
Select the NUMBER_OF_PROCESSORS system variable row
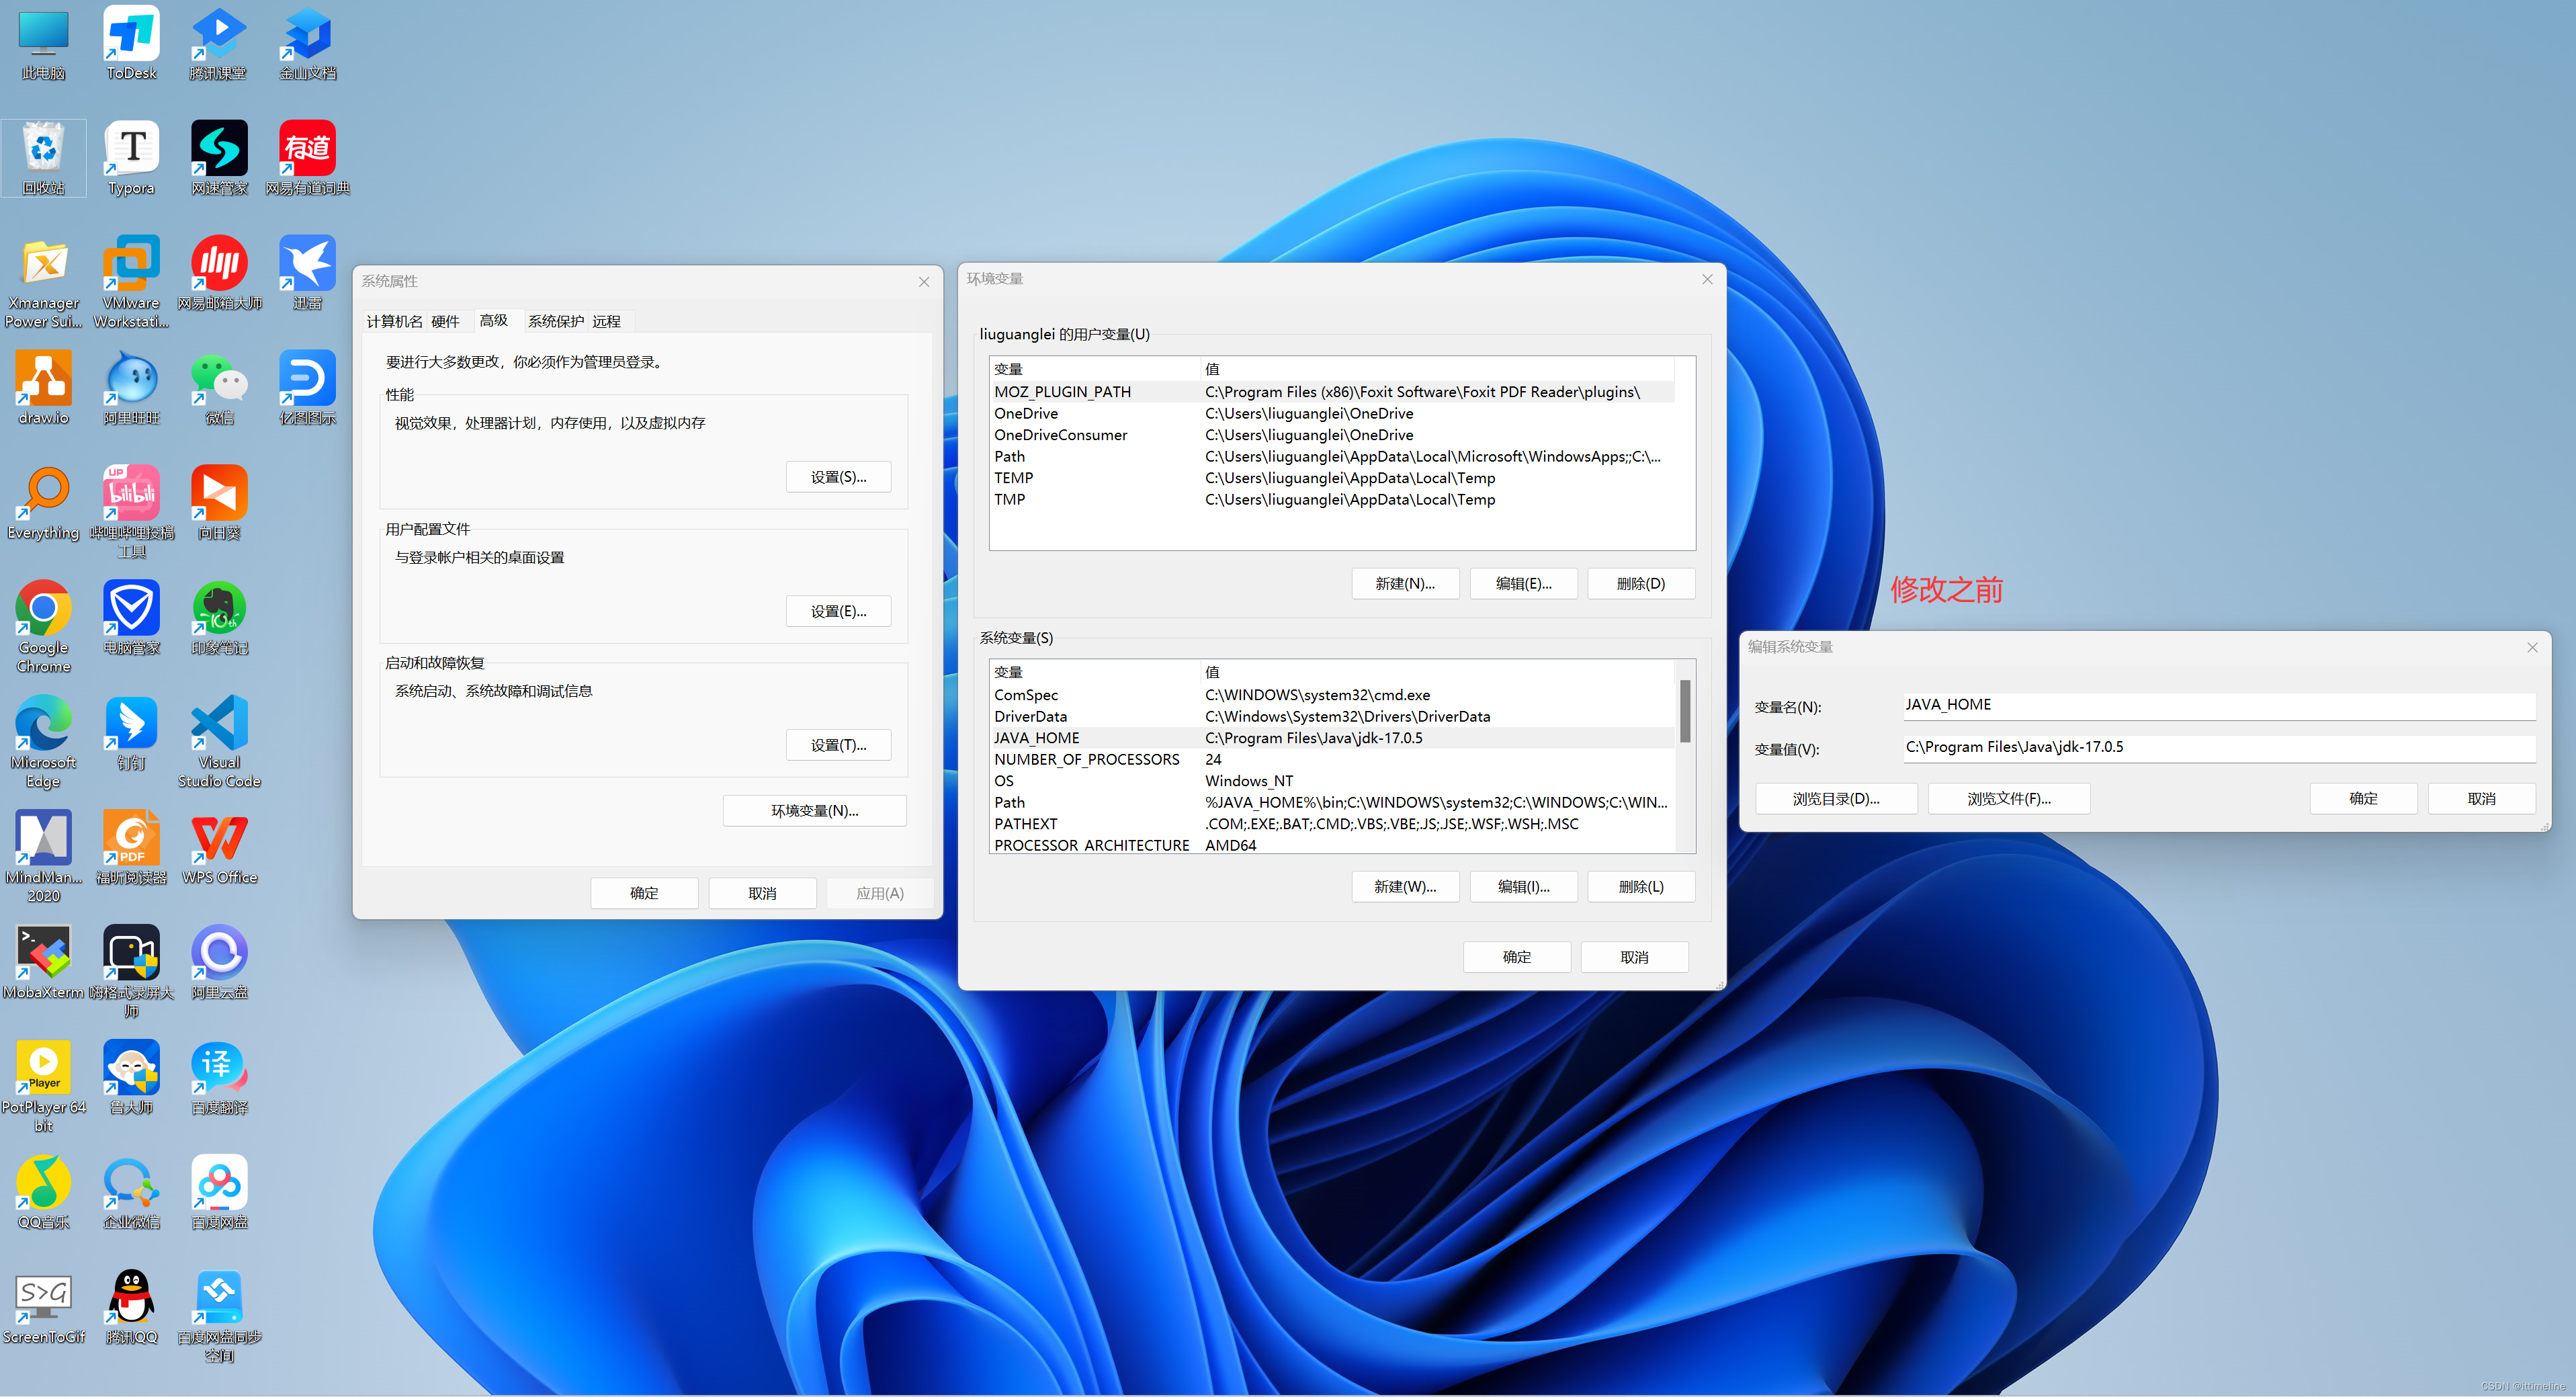coord(1332,759)
